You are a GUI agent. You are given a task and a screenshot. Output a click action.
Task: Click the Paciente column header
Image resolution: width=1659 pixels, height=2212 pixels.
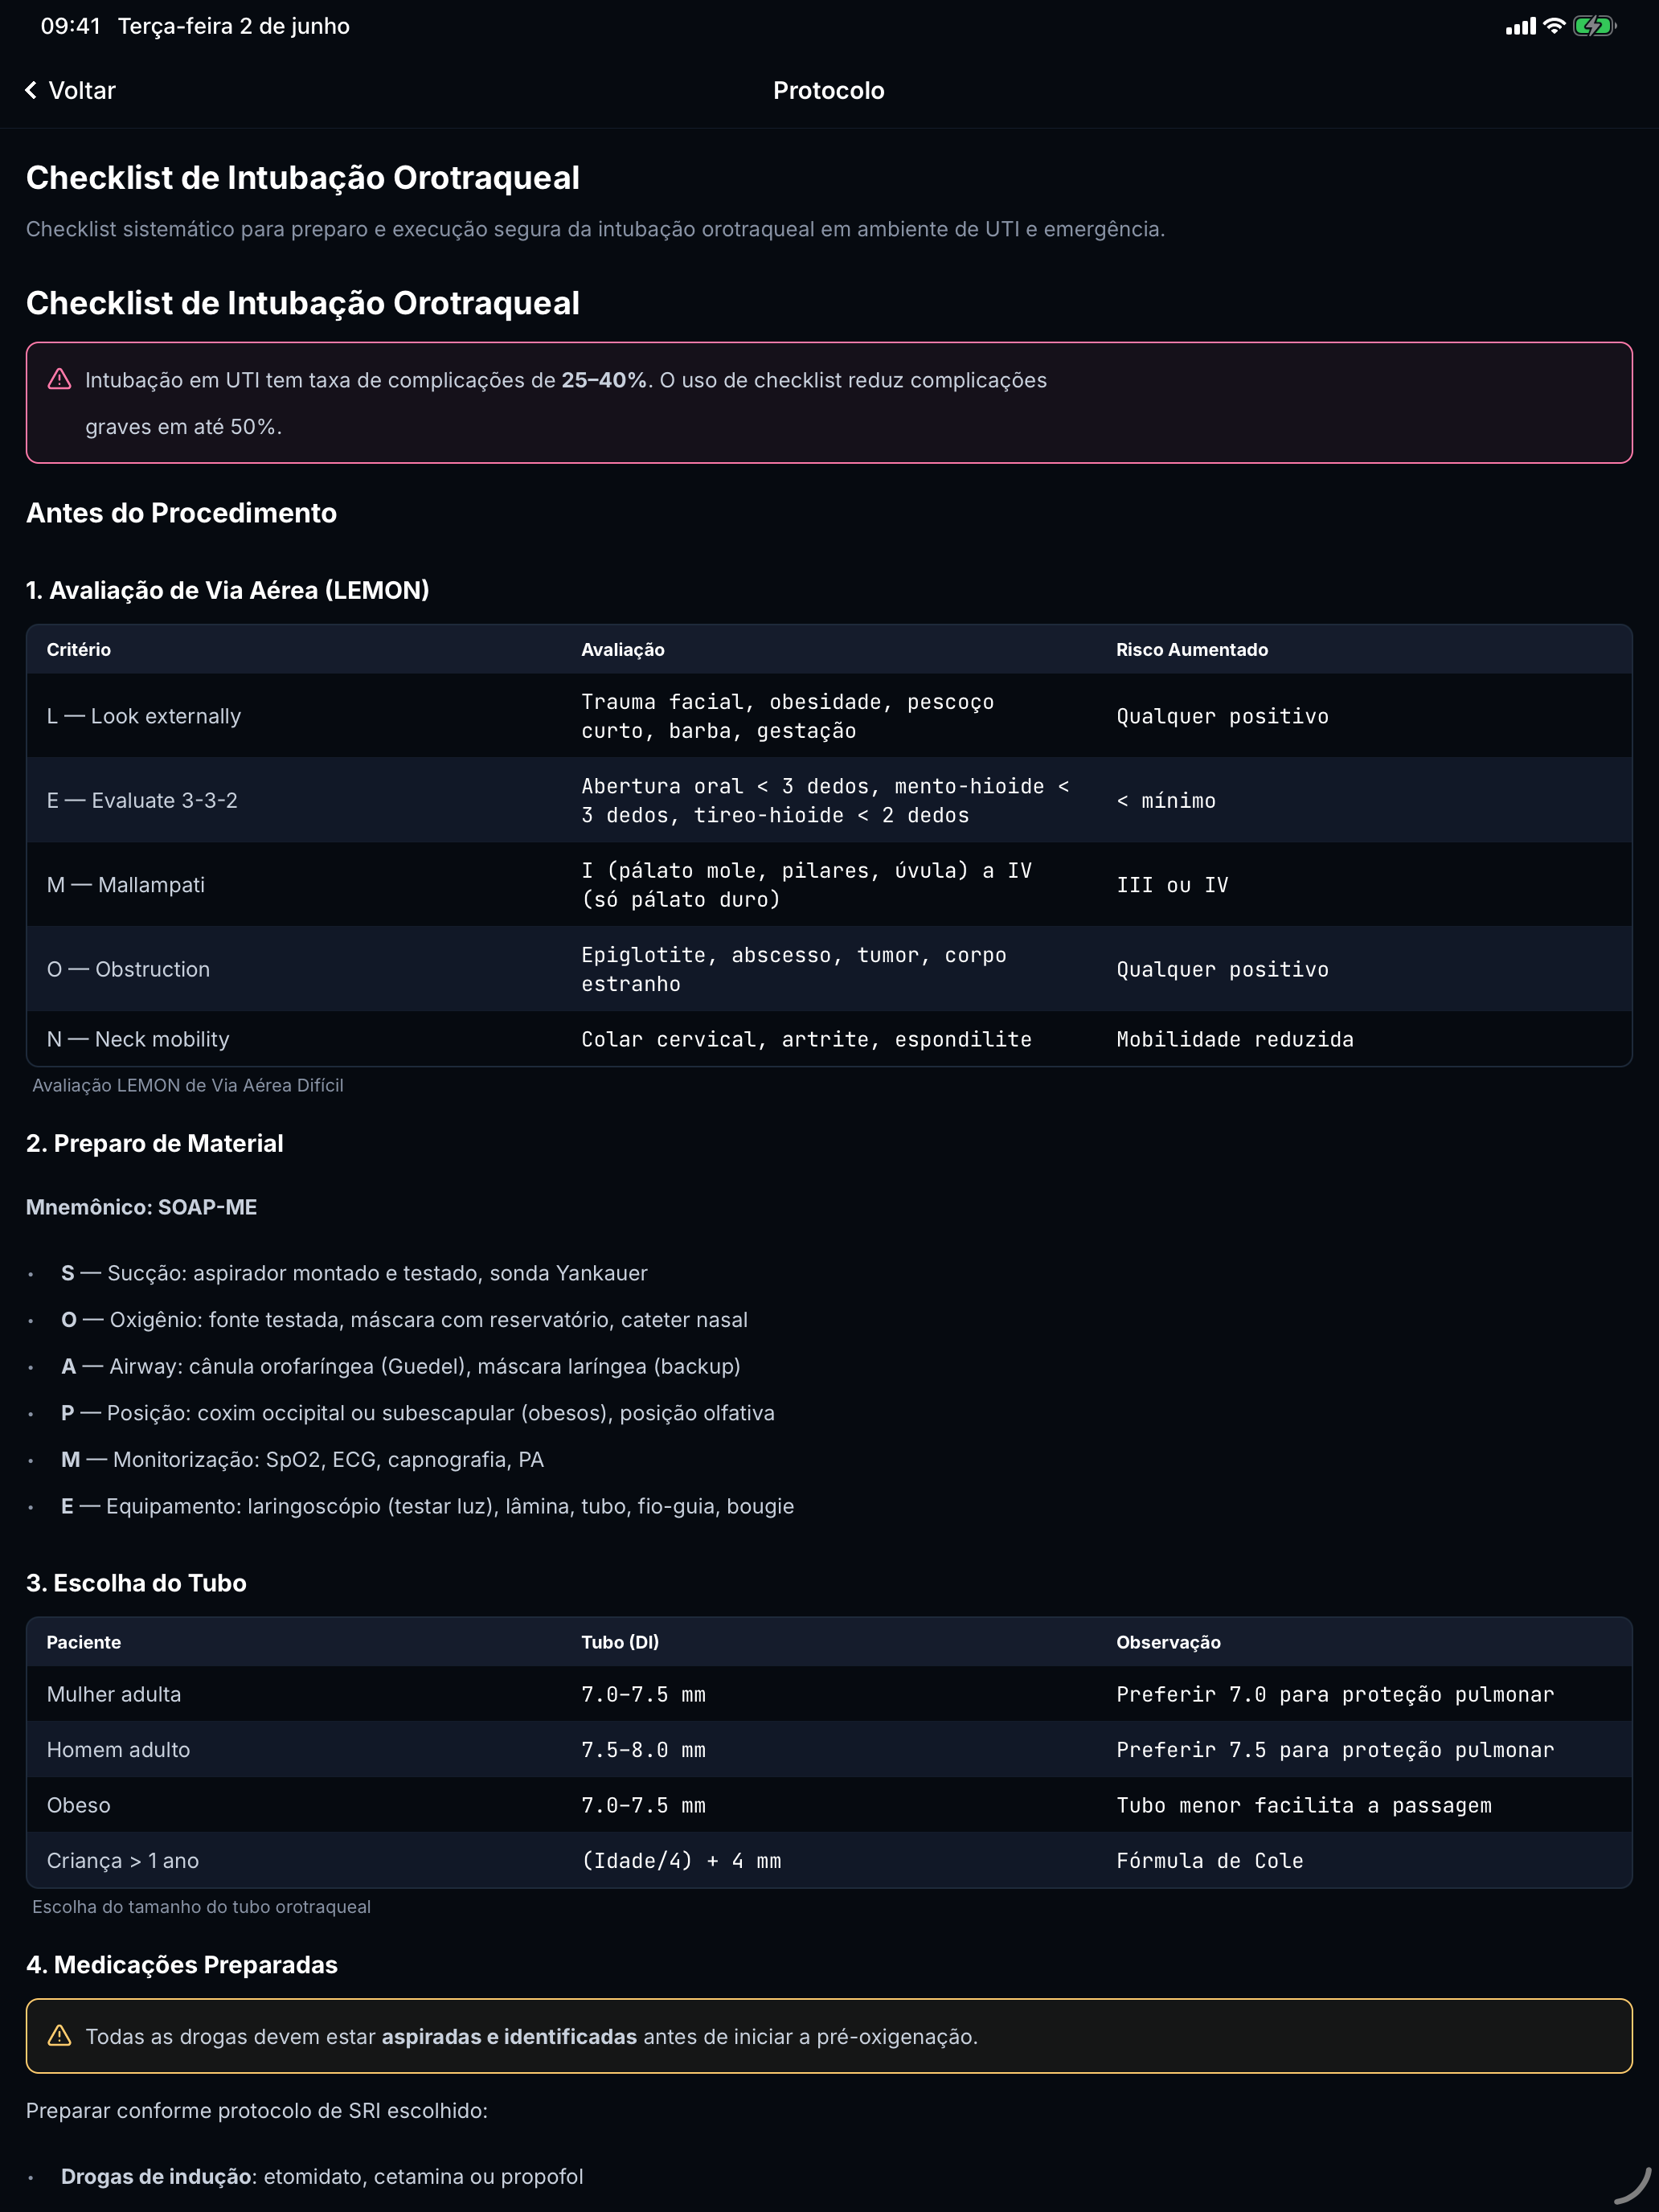84,1642
